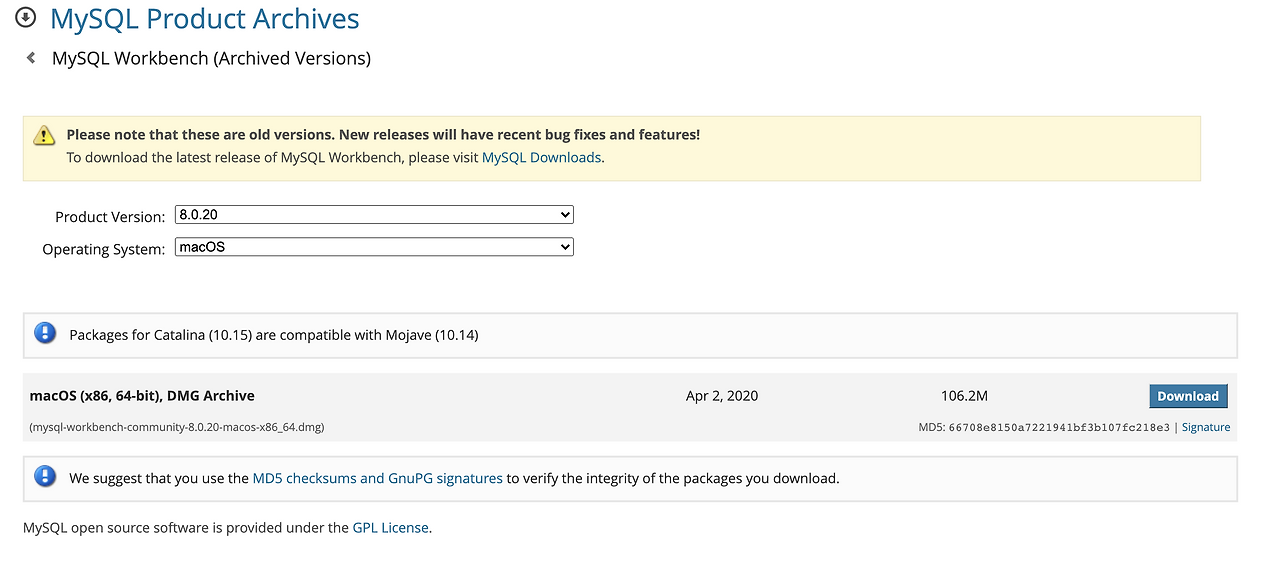This screenshot has width=1280, height=562.
Task: Click the dmg file name text
Action: pos(177,427)
